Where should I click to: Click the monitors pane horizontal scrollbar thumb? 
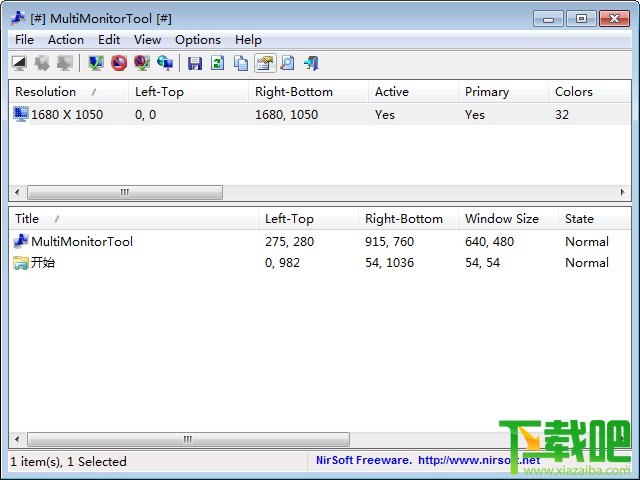click(125, 192)
